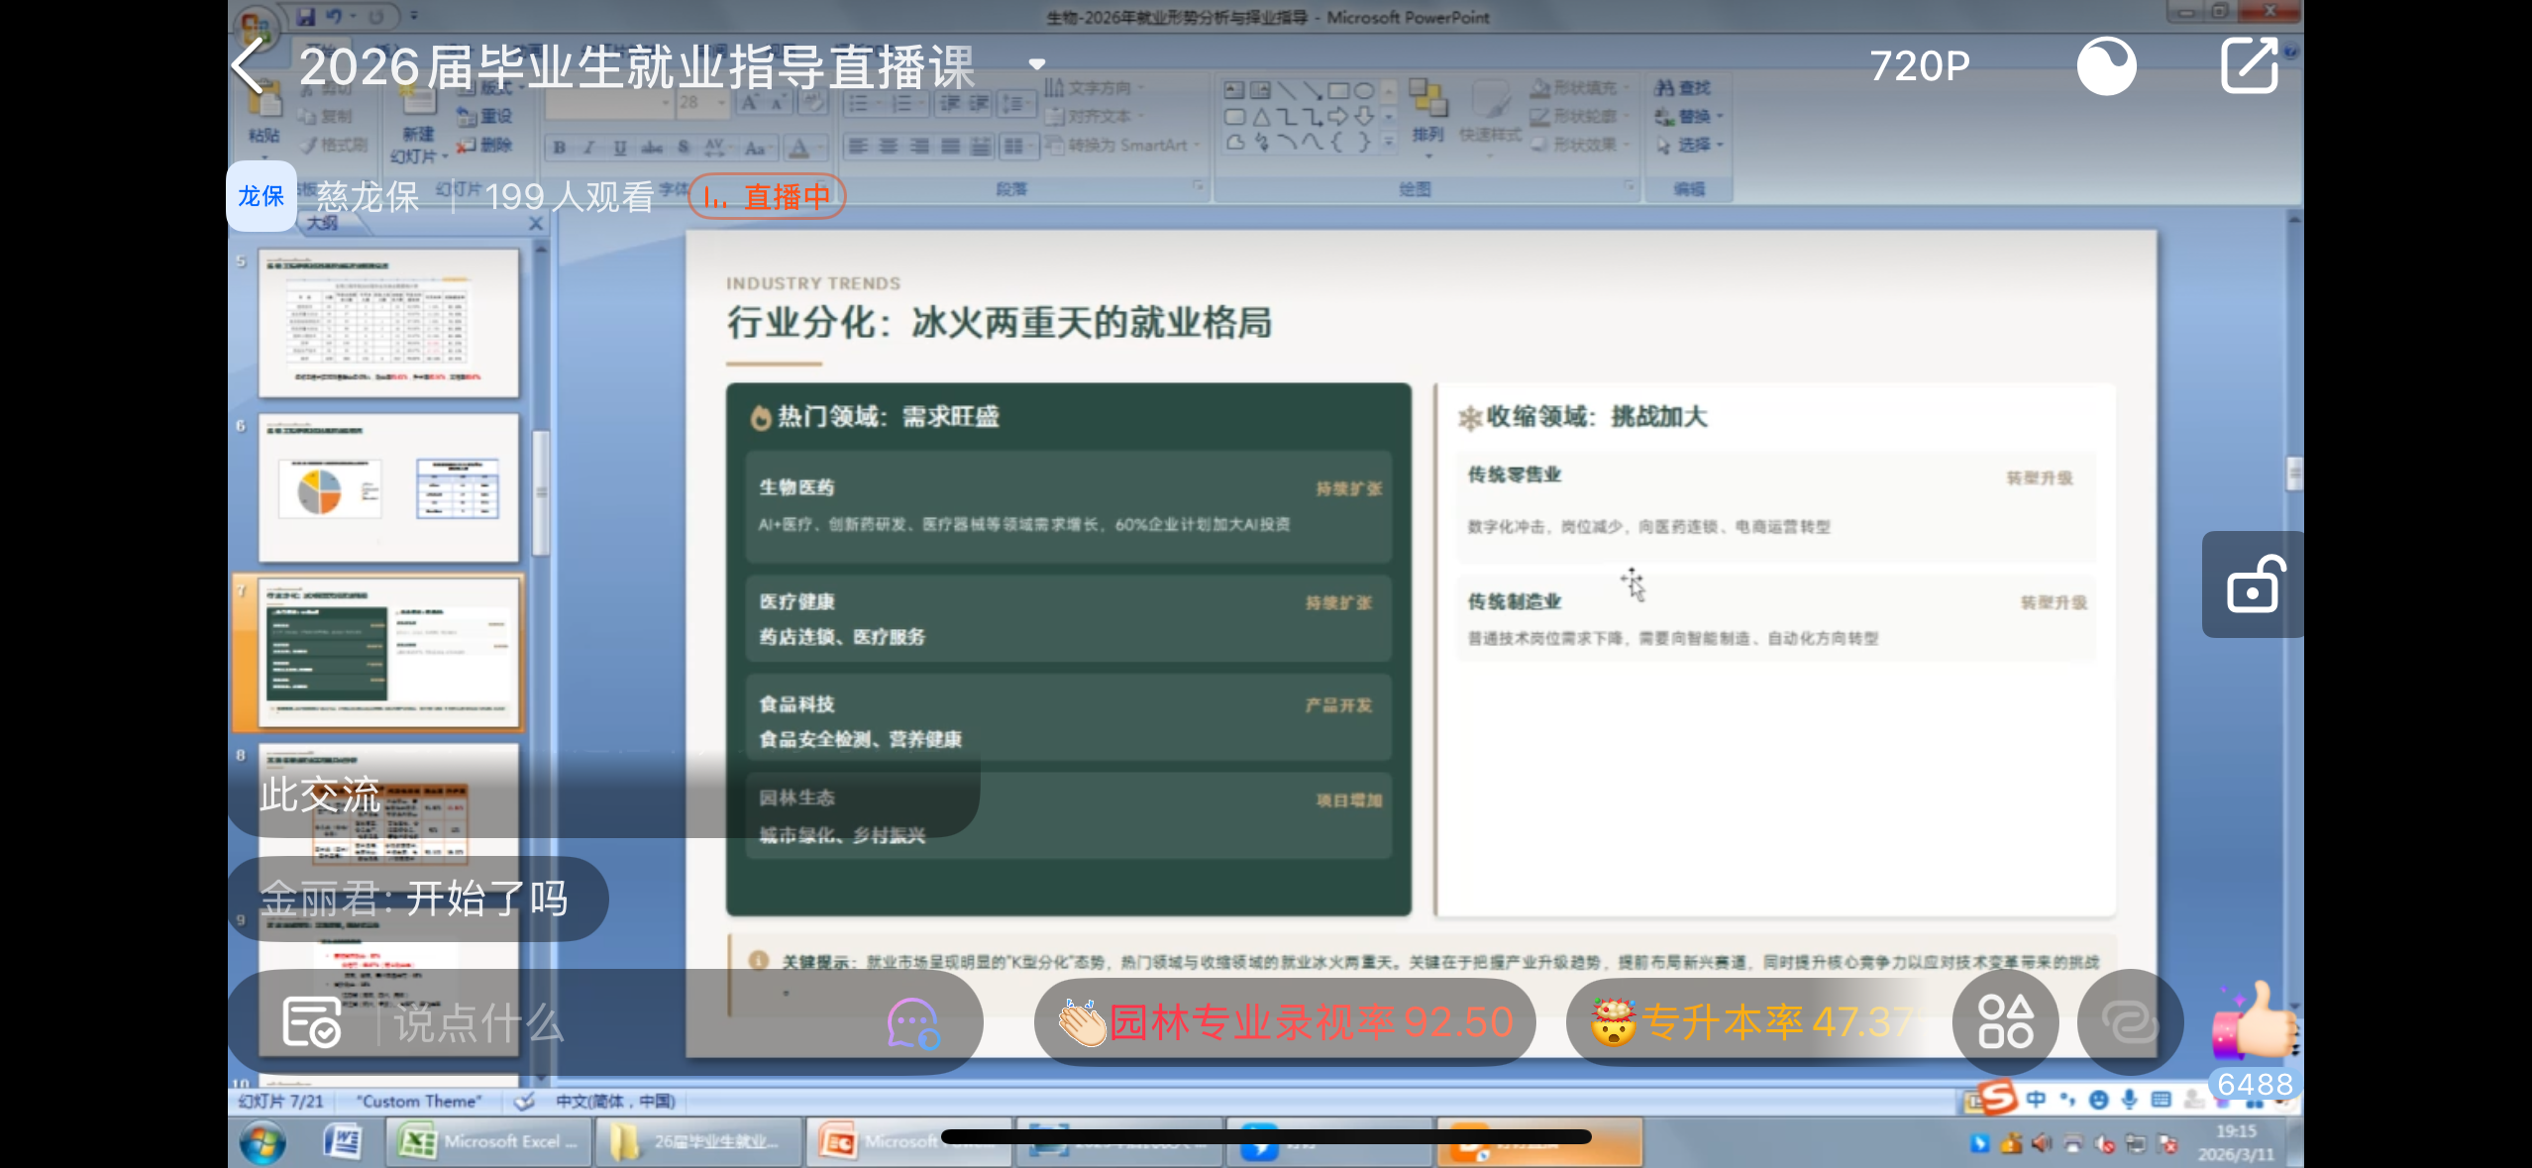Change the 720P video quality setting
Viewport: 2532px width, 1168px height.
pos(1919,66)
